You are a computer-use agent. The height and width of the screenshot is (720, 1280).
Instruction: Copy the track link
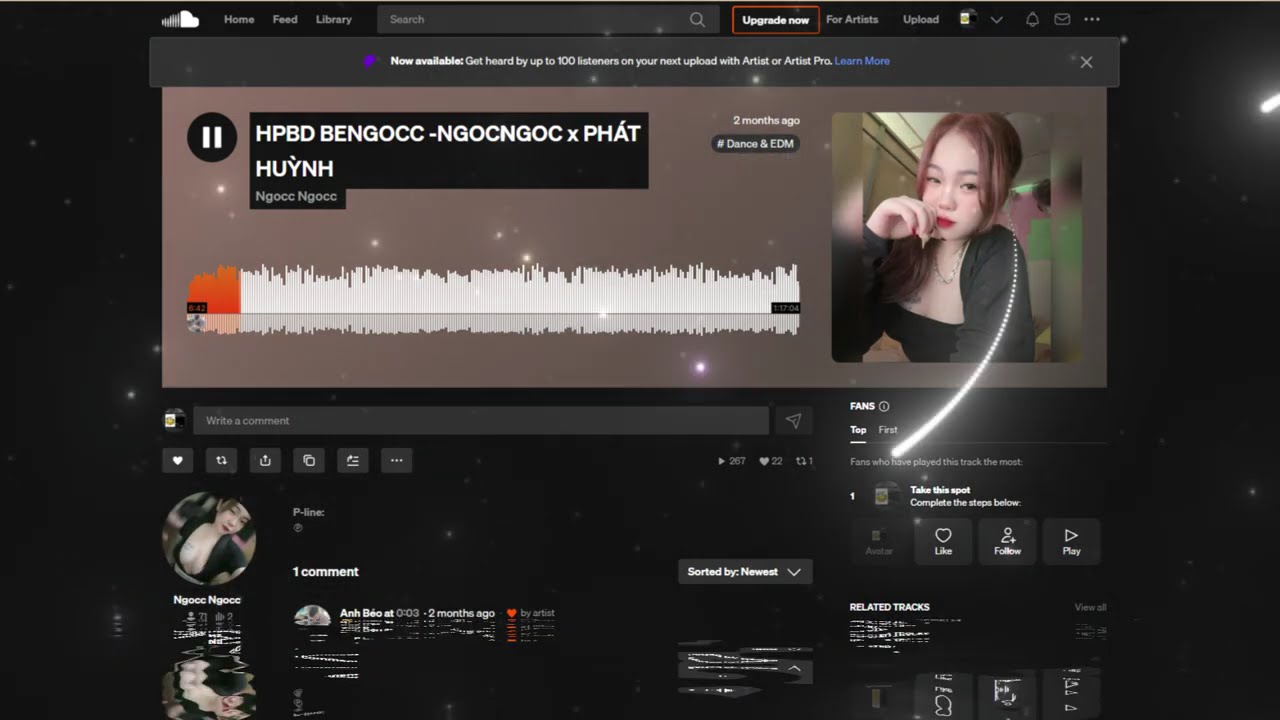[x=309, y=460]
